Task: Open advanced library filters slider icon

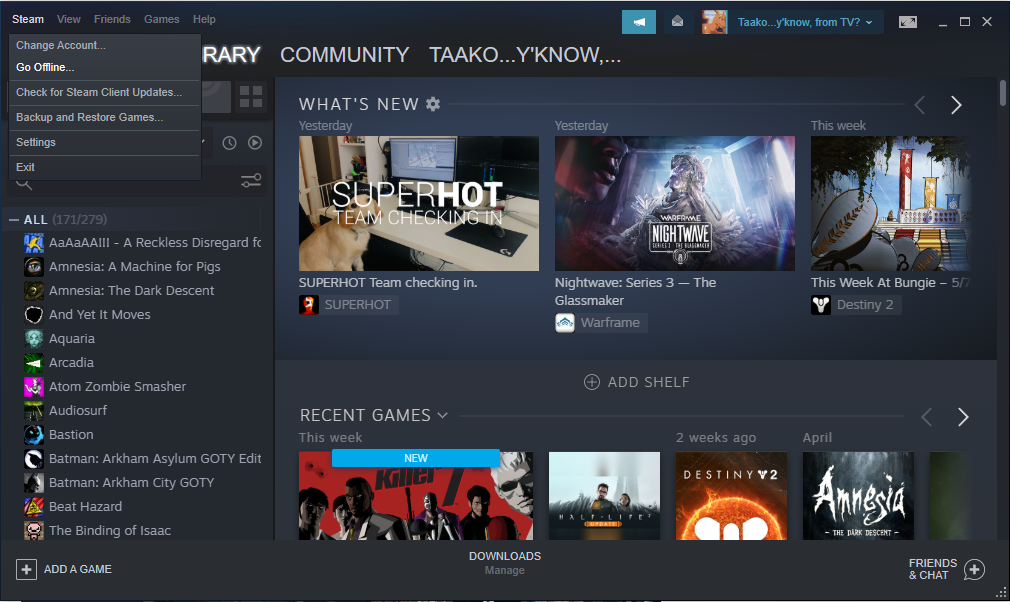Action: (x=251, y=181)
